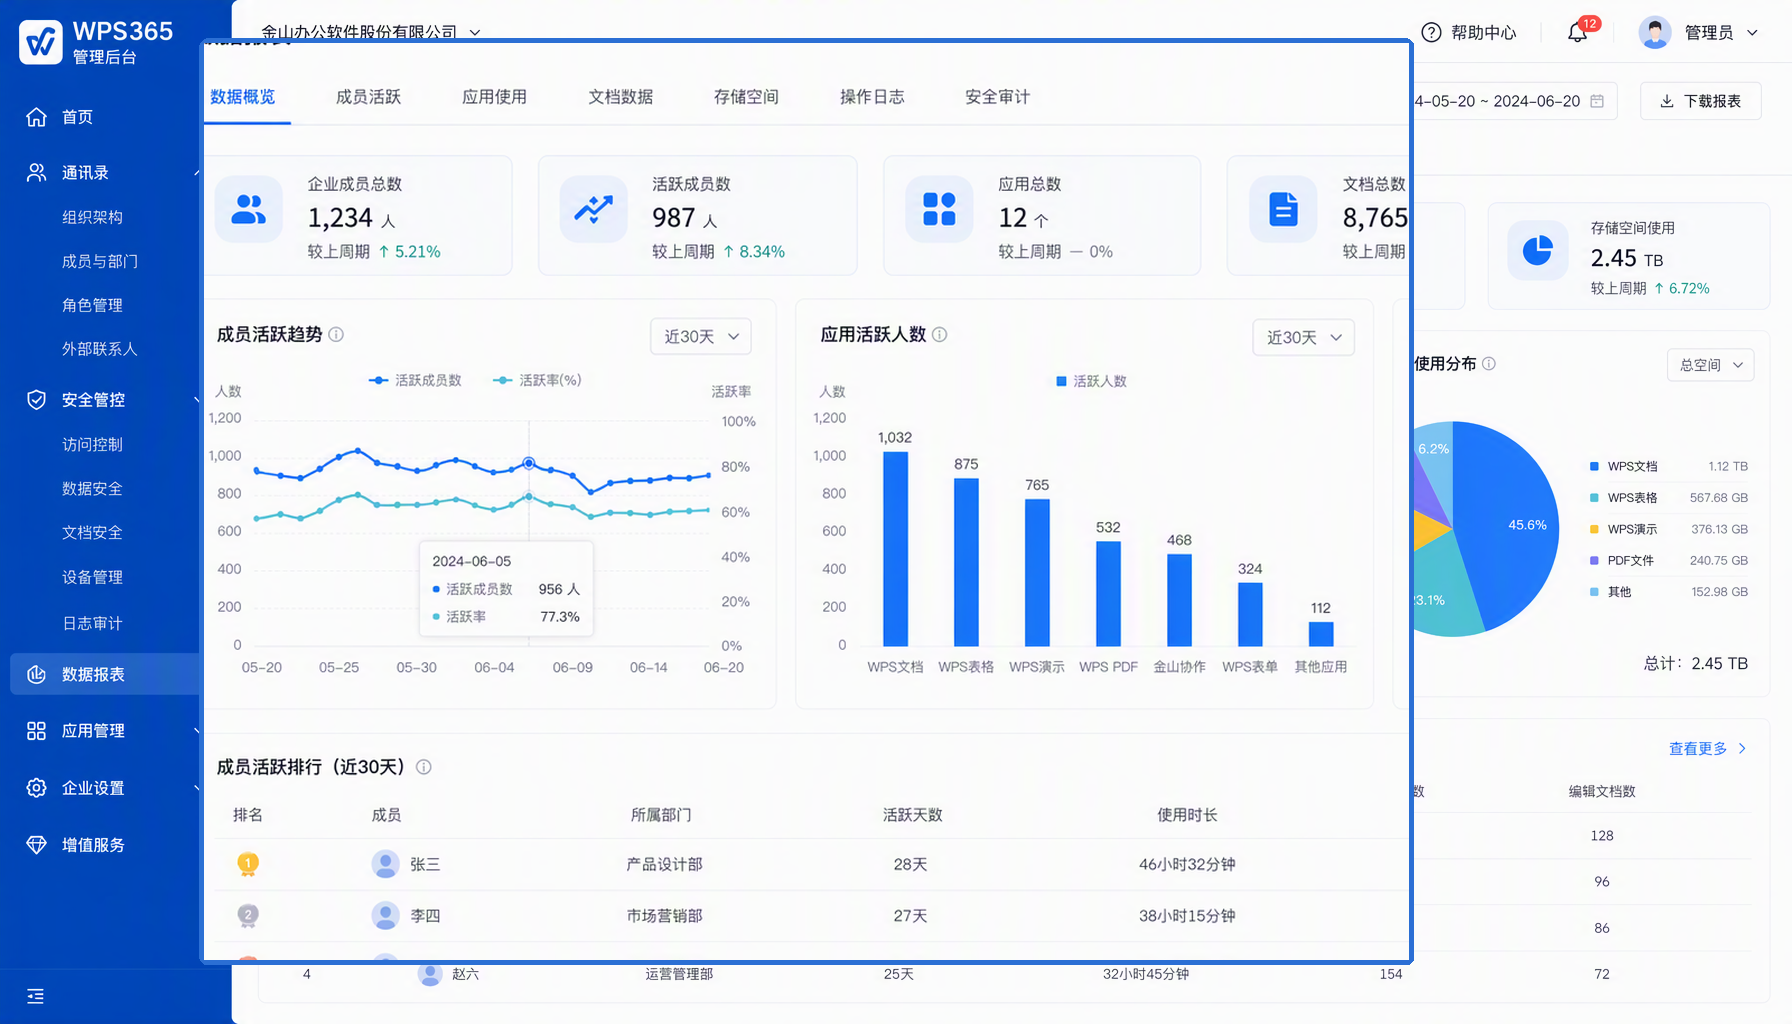
Task: Open 近30天 dropdown for 成员活跃趋势
Action: [x=701, y=337]
